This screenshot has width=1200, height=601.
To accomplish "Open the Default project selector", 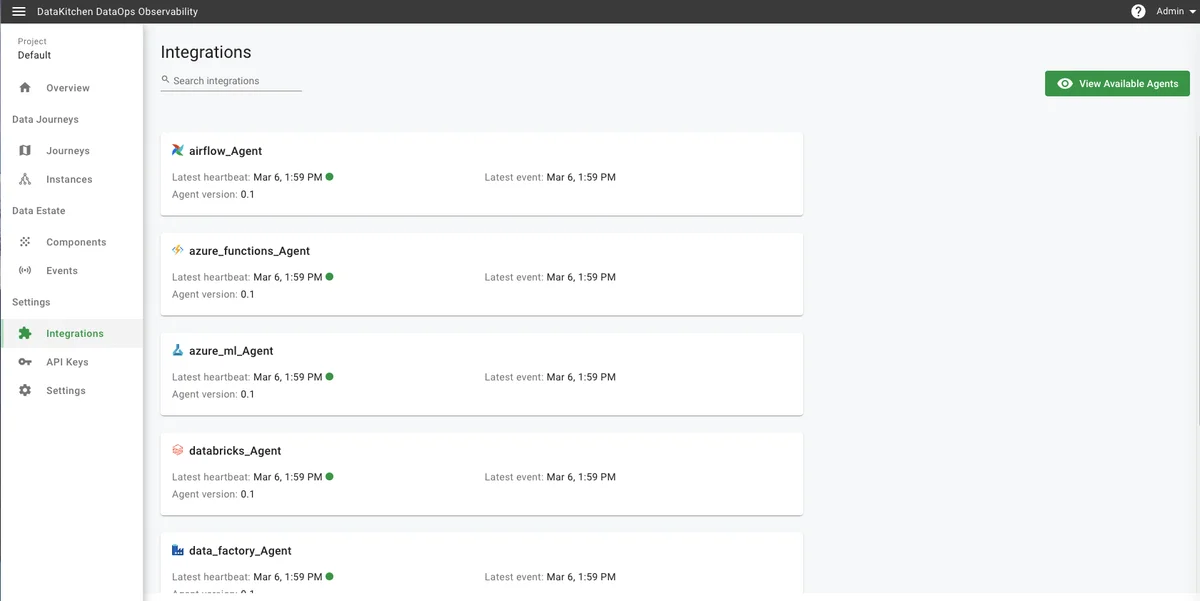I will coord(34,55).
